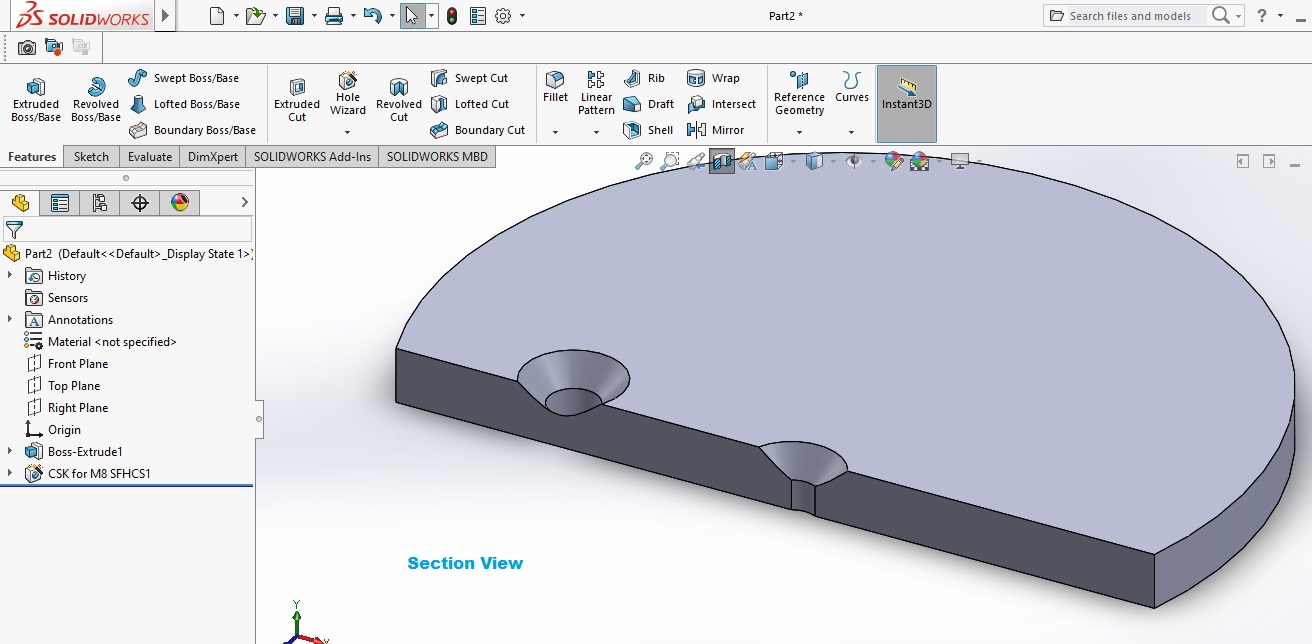The height and width of the screenshot is (644, 1312).
Task: Select Top Plane in the tree
Action: point(62,386)
